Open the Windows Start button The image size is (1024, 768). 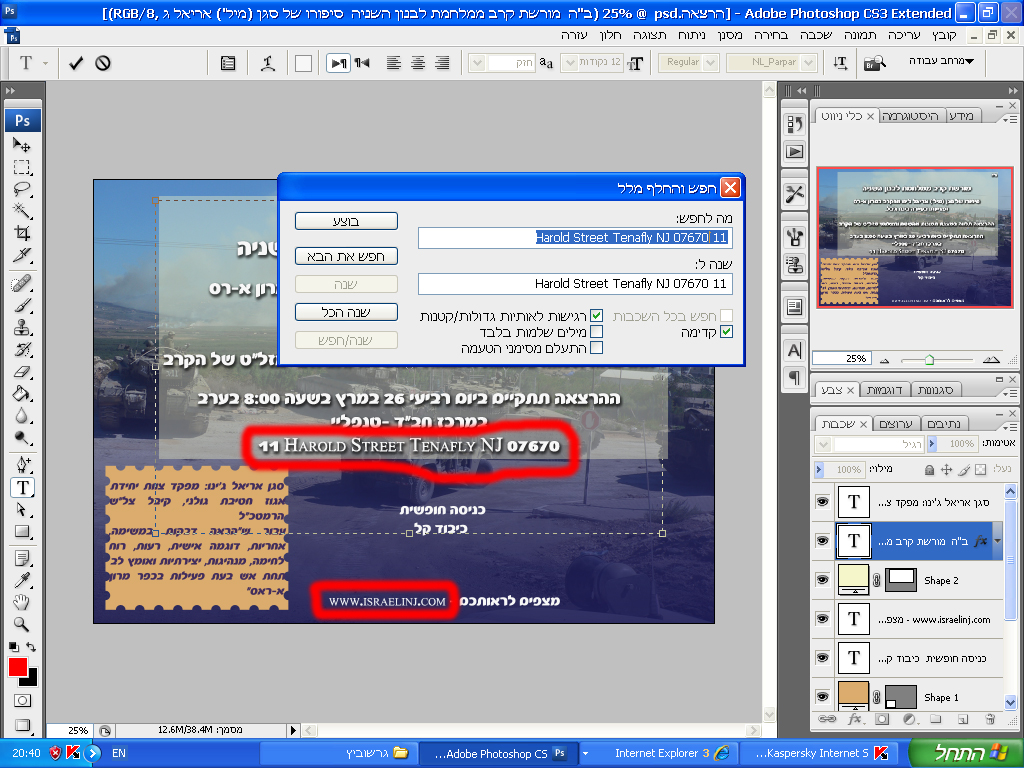pos(966,753)
